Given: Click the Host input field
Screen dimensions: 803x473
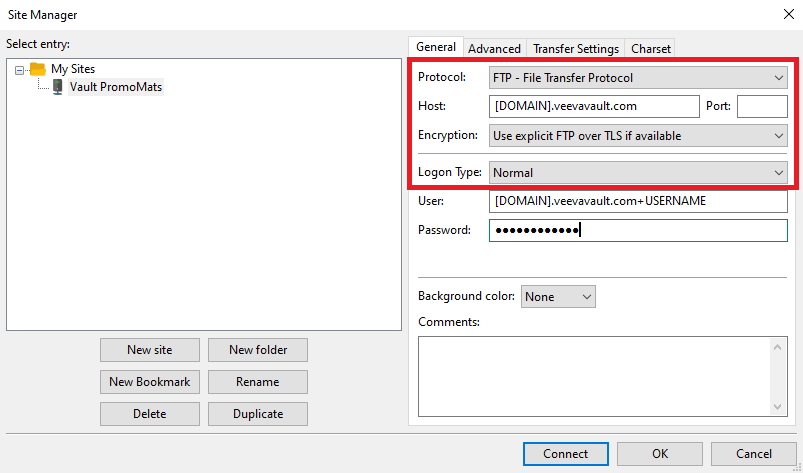Looking at the screenshot, I should (594, 106).
